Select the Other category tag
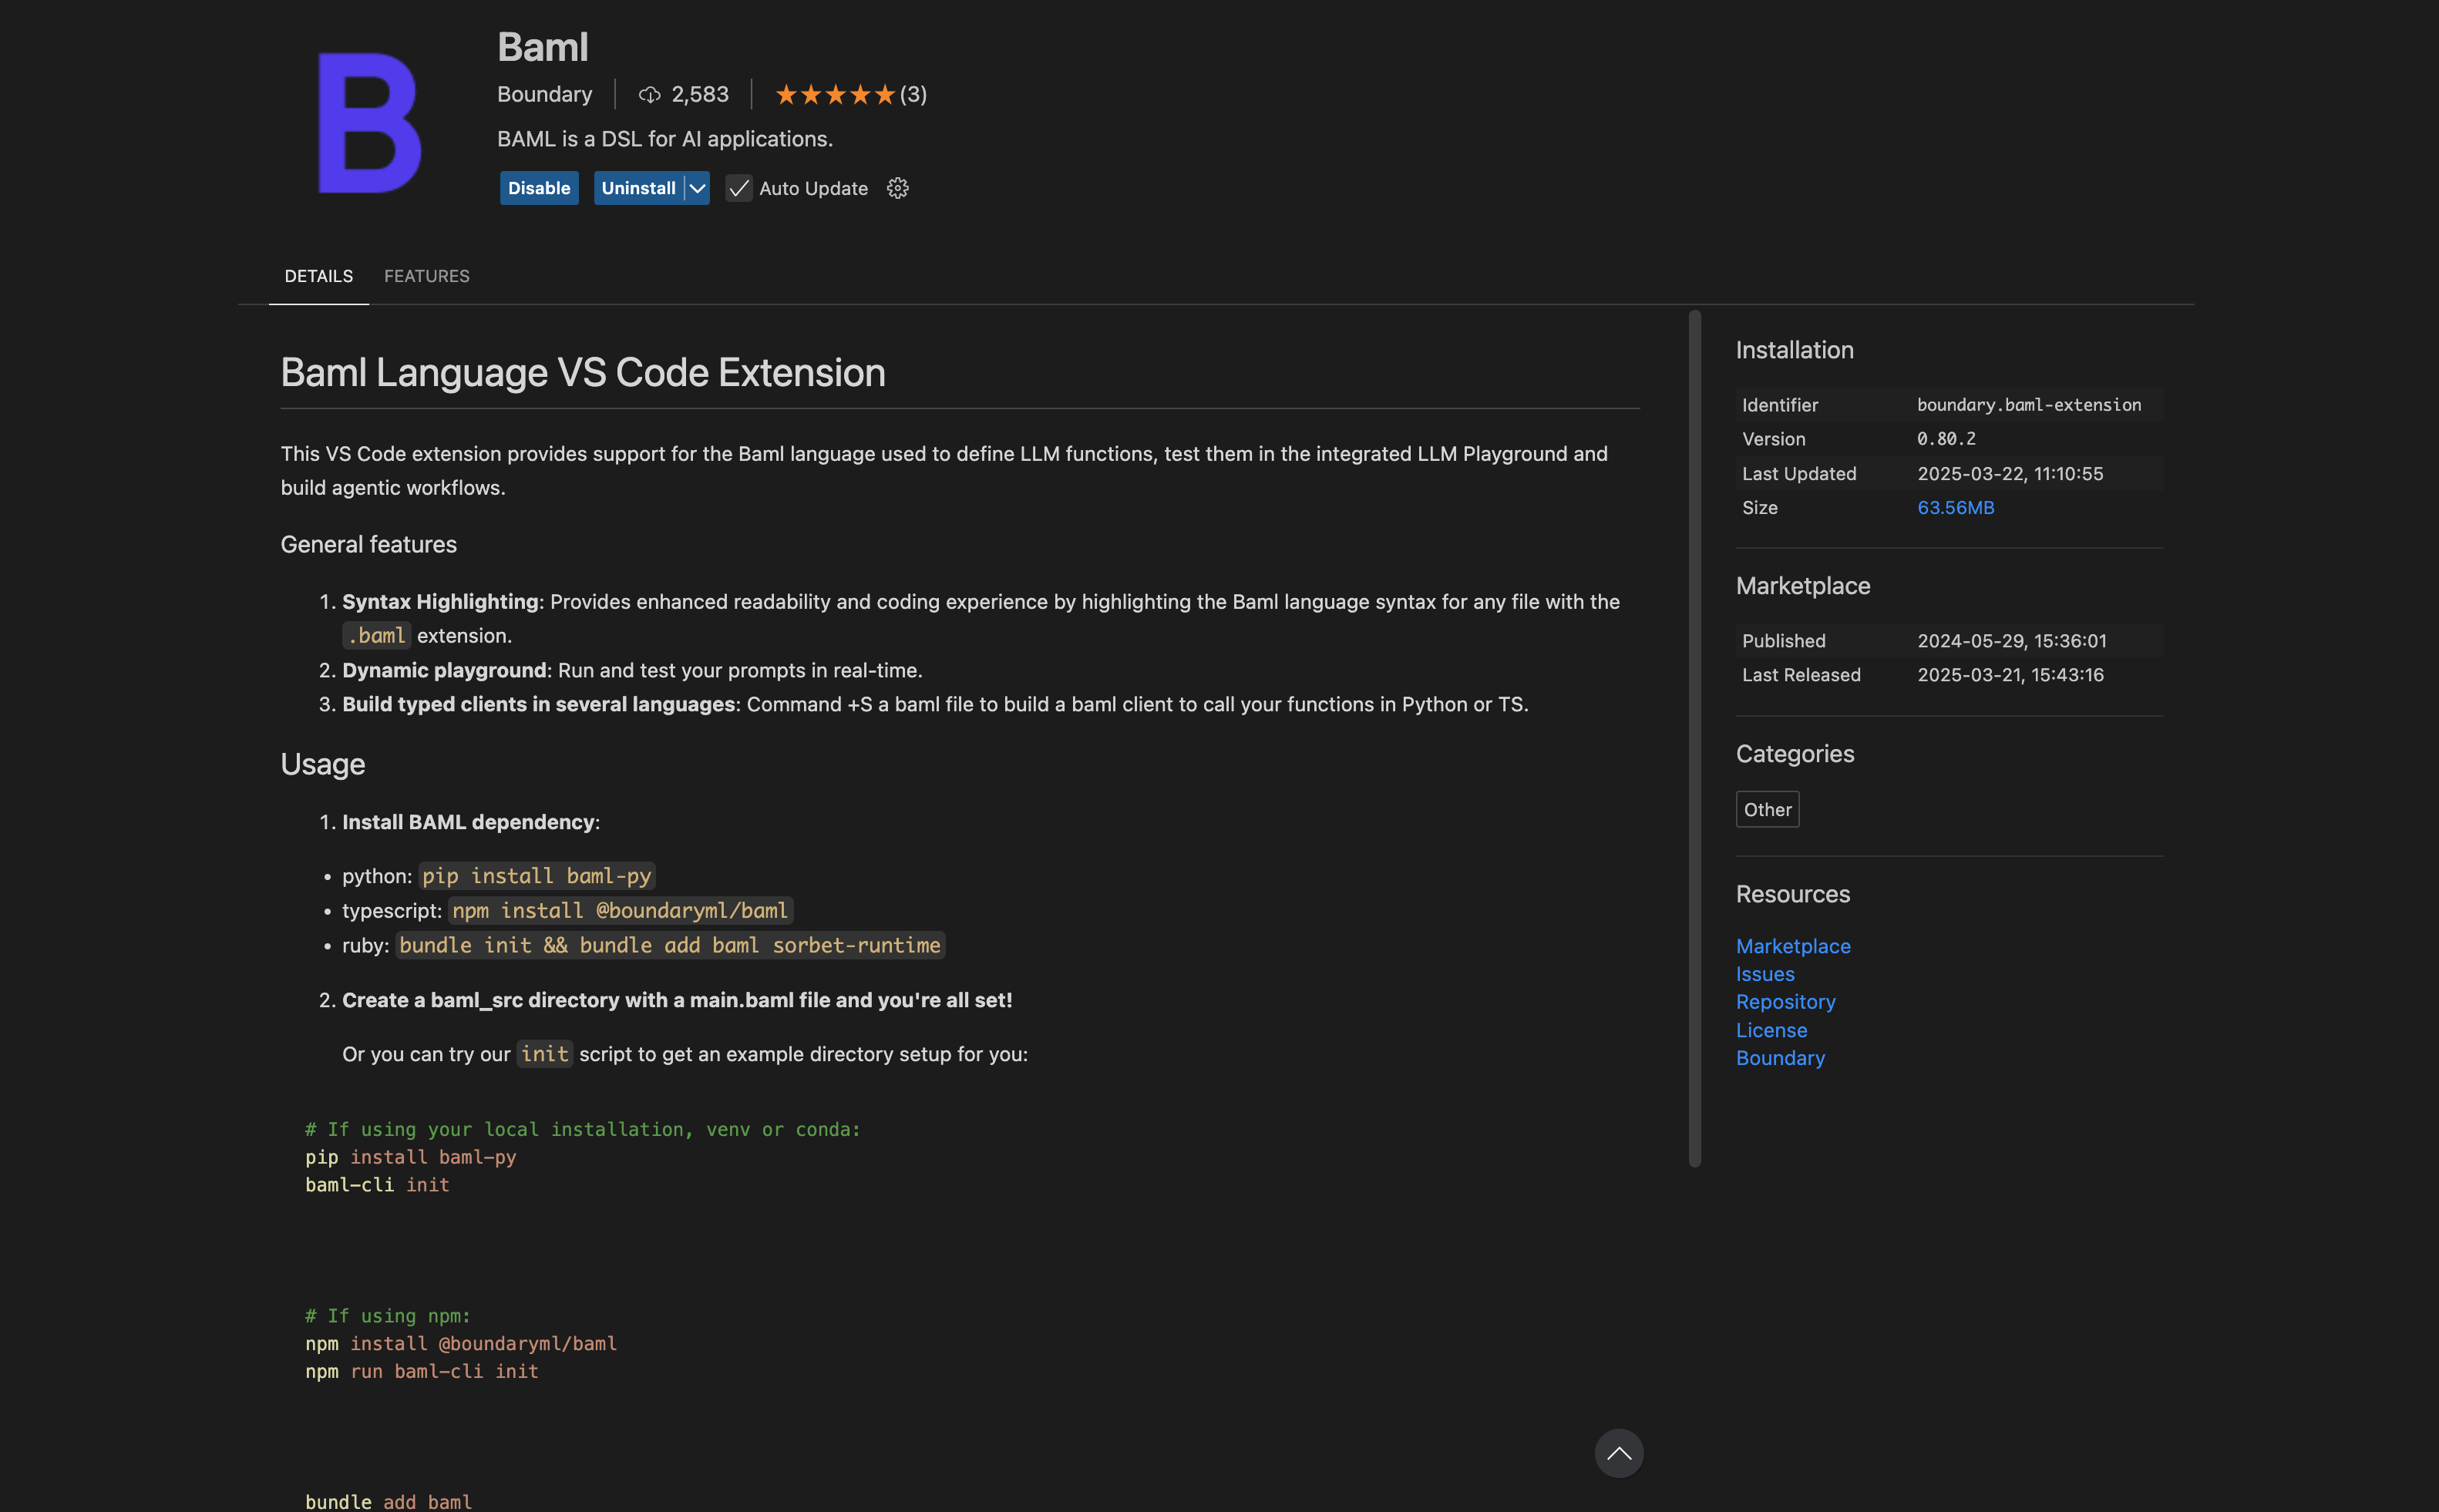The height and width of the screenshot is (1512, 2439). tap(1767, 810)
